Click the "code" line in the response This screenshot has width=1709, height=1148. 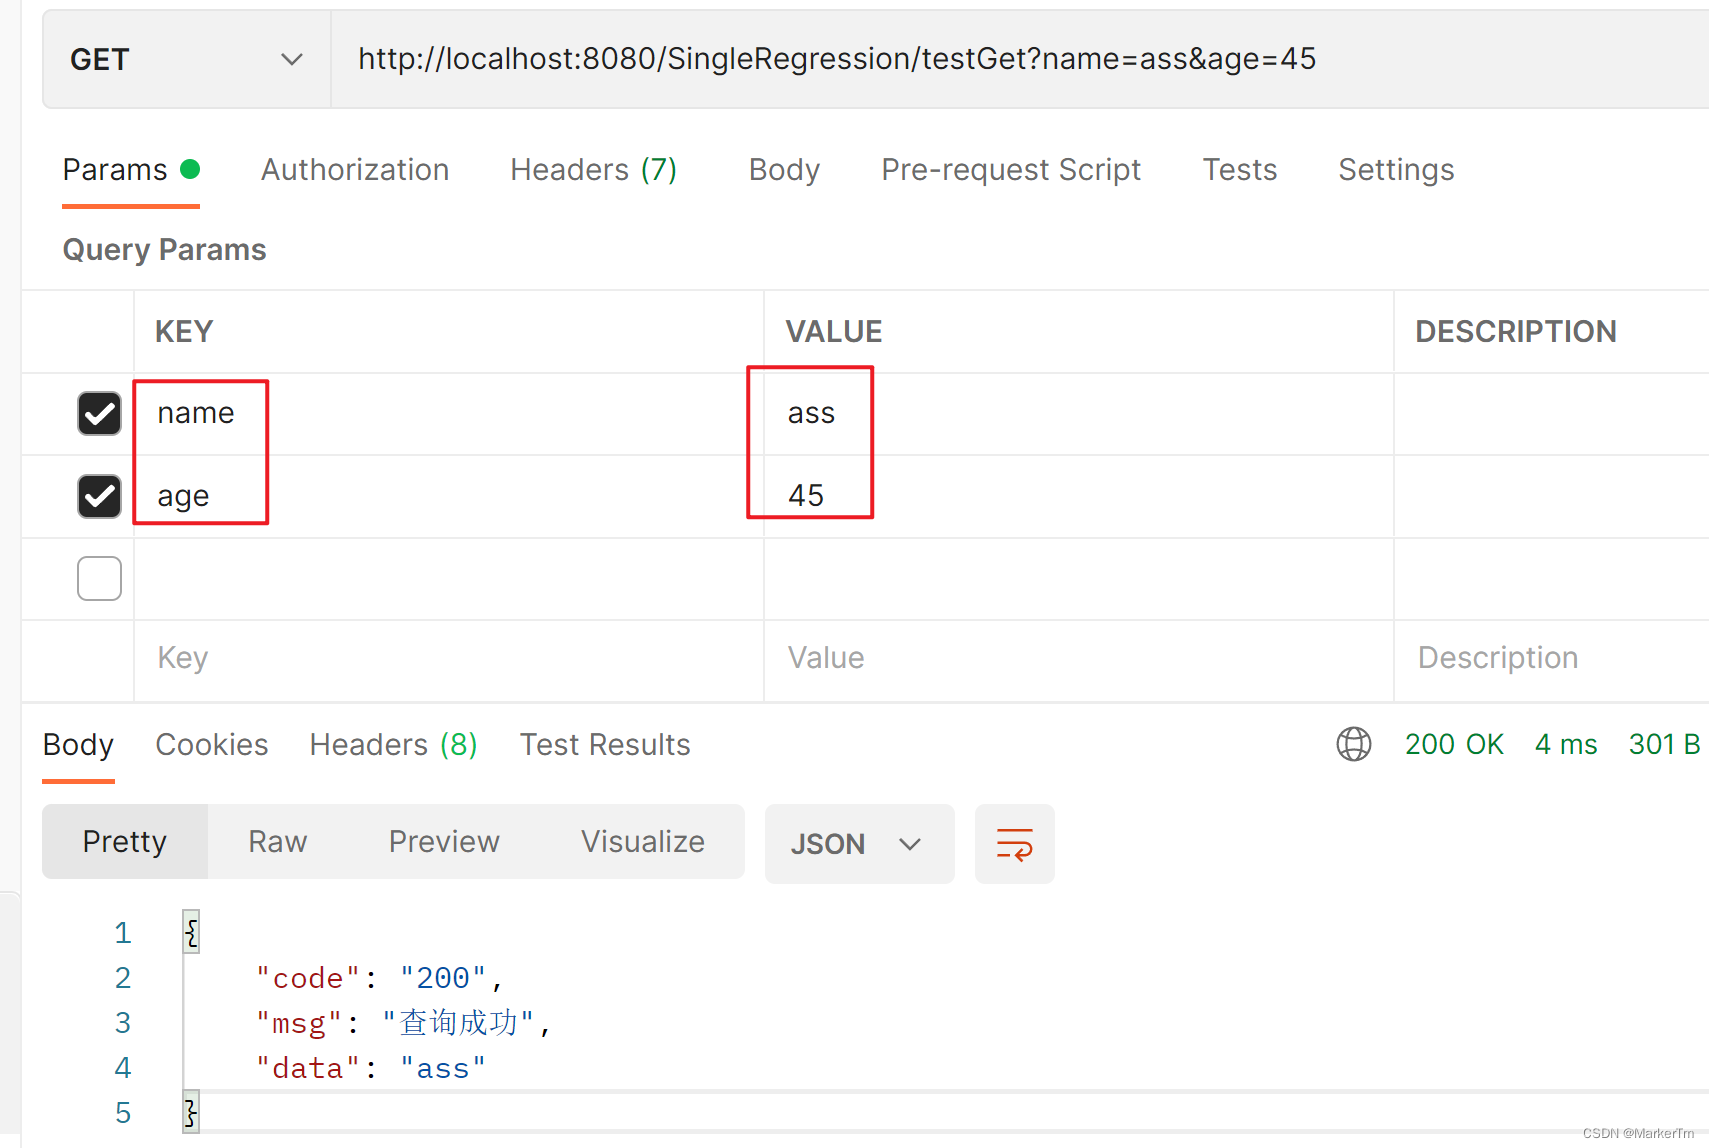click(x=379, y=978)
